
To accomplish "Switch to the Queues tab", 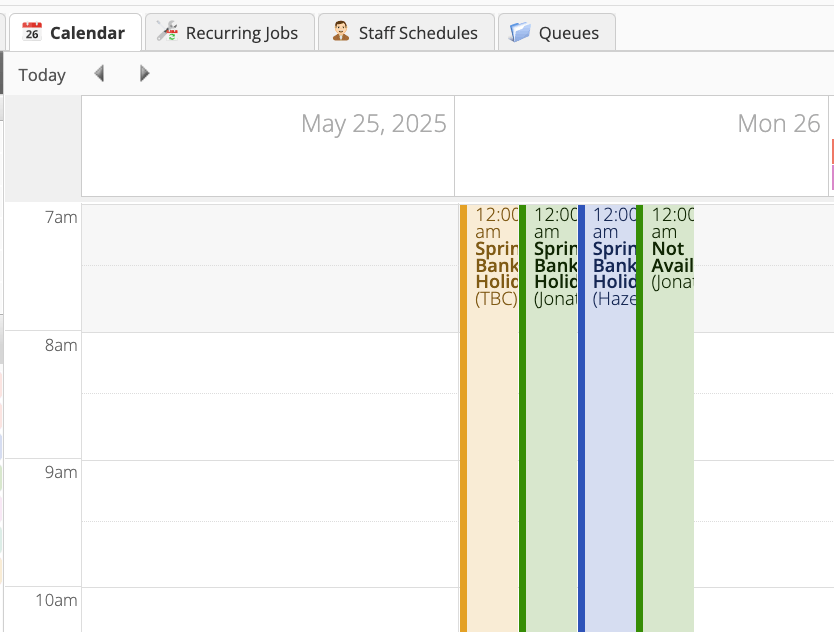I will [x=556, y=32].
